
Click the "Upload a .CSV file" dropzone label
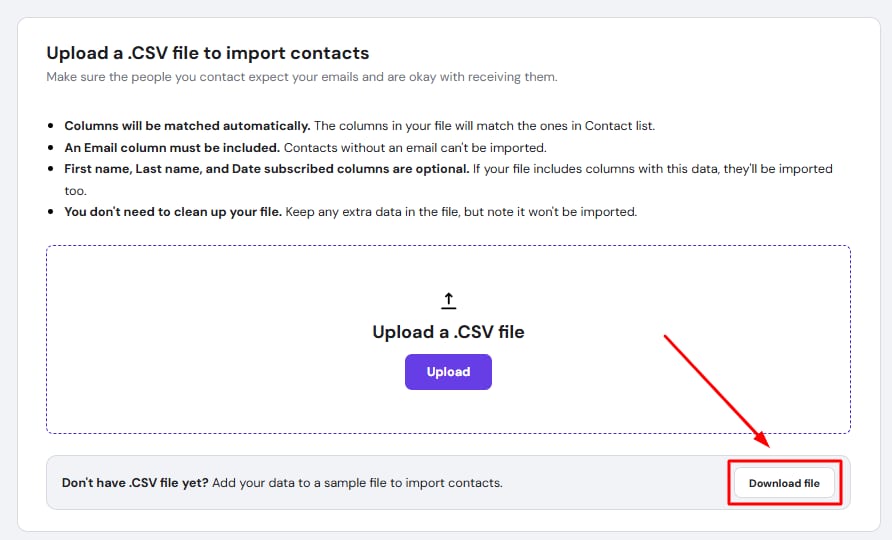pyautogui.click(x=448, y=332)
